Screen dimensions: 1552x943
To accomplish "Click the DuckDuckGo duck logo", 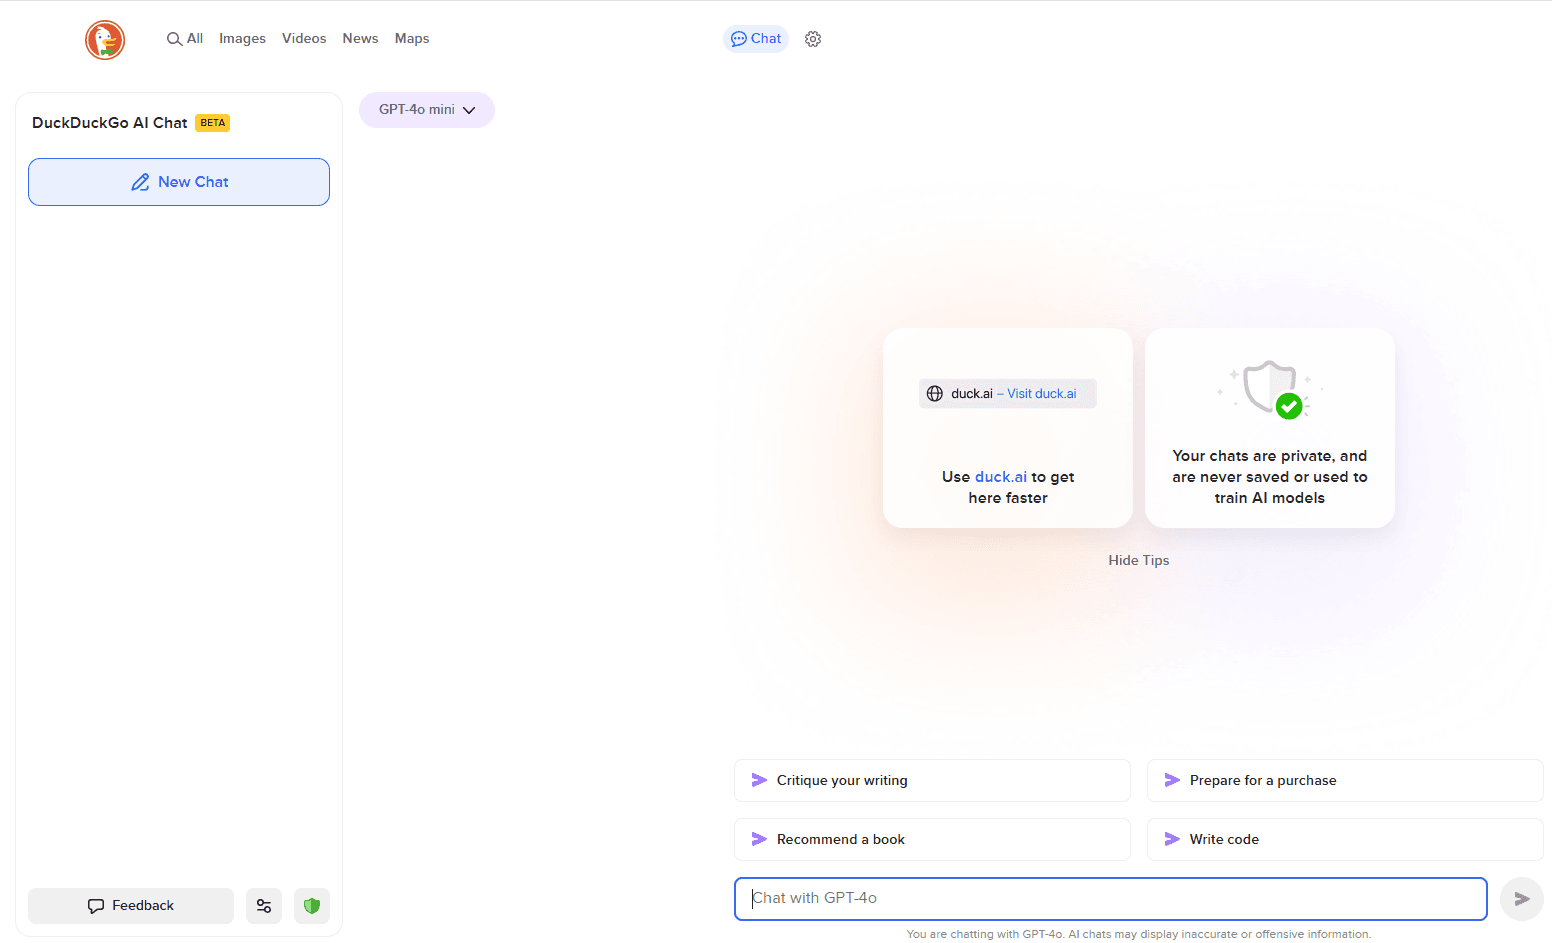I will pos(105,40).
